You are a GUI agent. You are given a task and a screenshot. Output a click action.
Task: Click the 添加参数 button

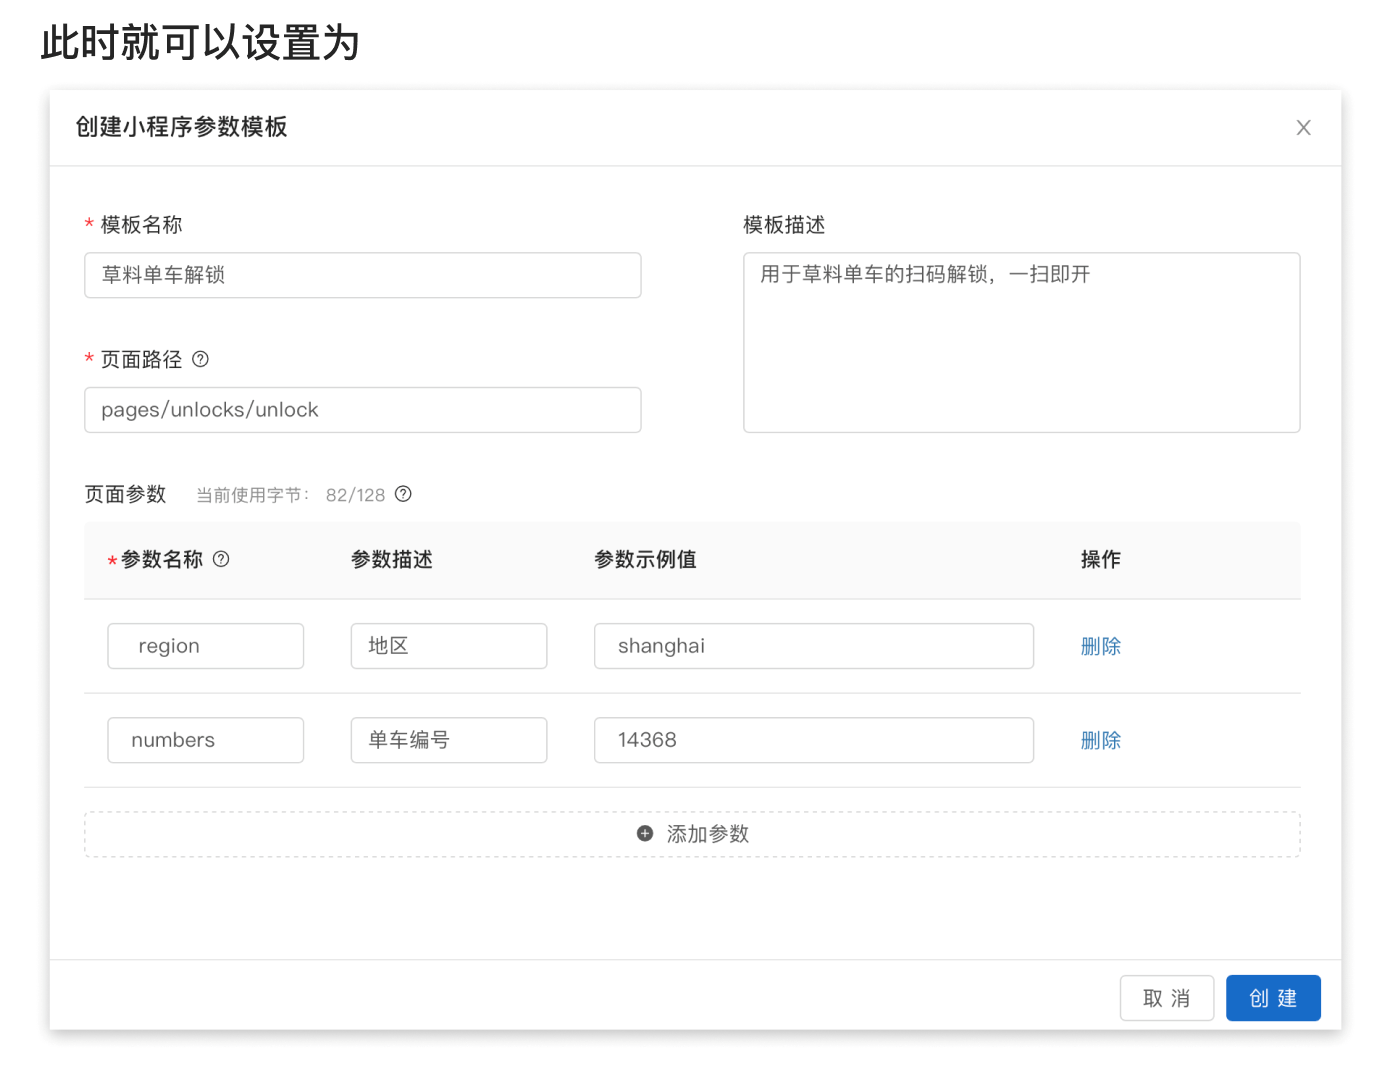coord(692,834)
